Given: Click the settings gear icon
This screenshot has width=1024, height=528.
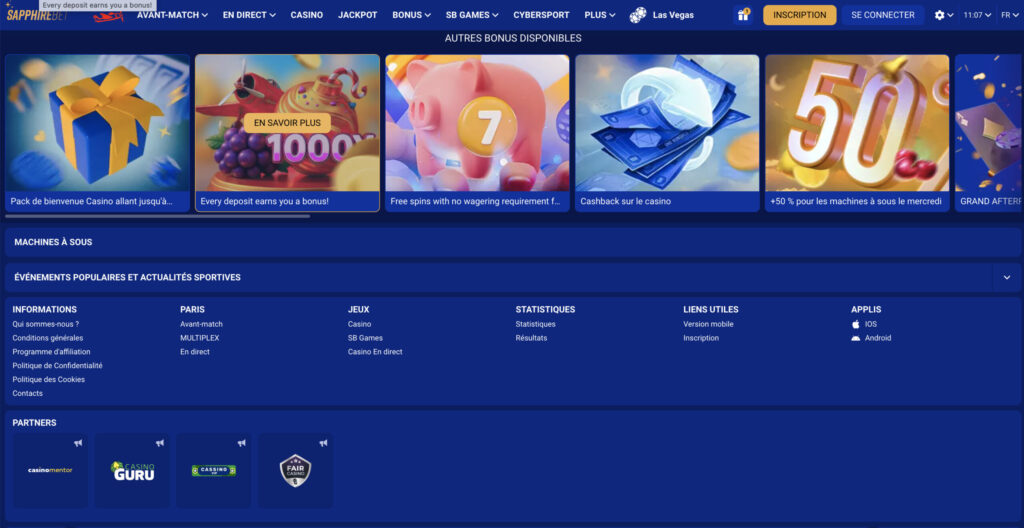Looking at the screenshot, I should point(939,15).
